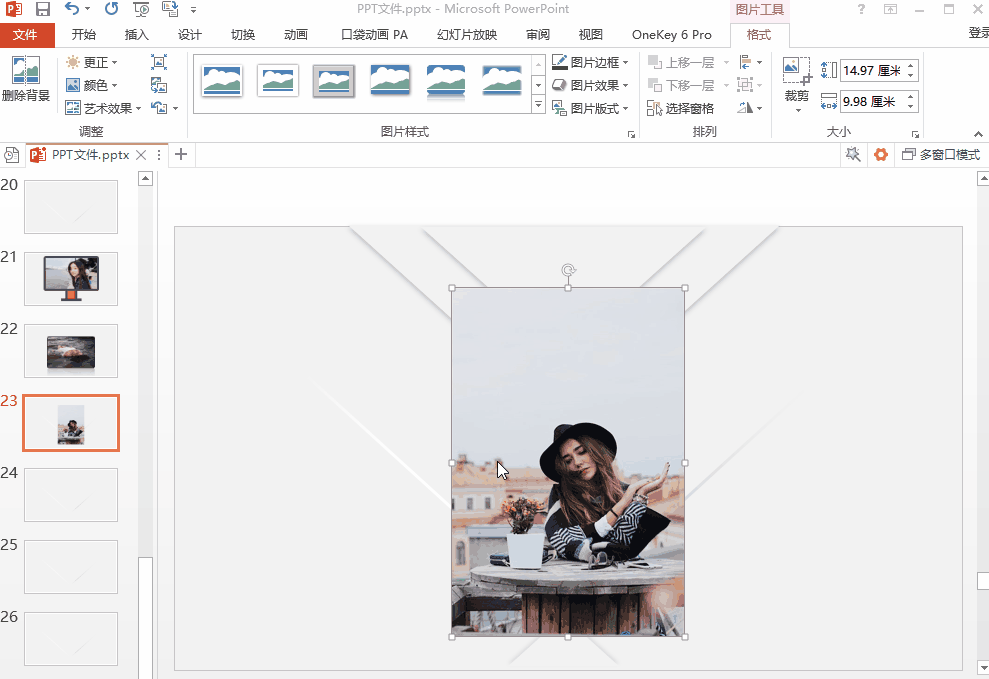Open the 颜色 color adjustment tool

point(93,84)
